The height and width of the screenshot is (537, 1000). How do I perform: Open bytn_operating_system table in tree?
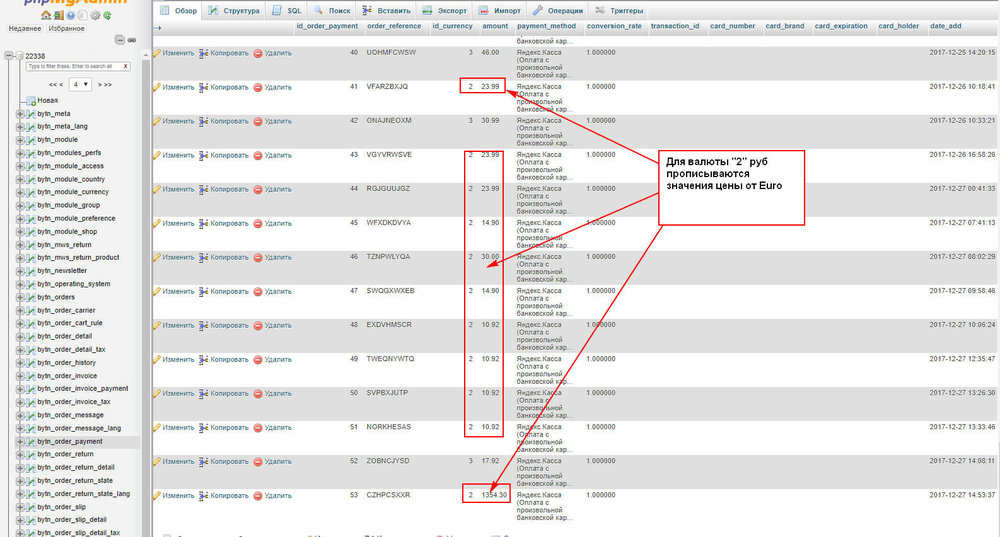(x=73, y=284)
